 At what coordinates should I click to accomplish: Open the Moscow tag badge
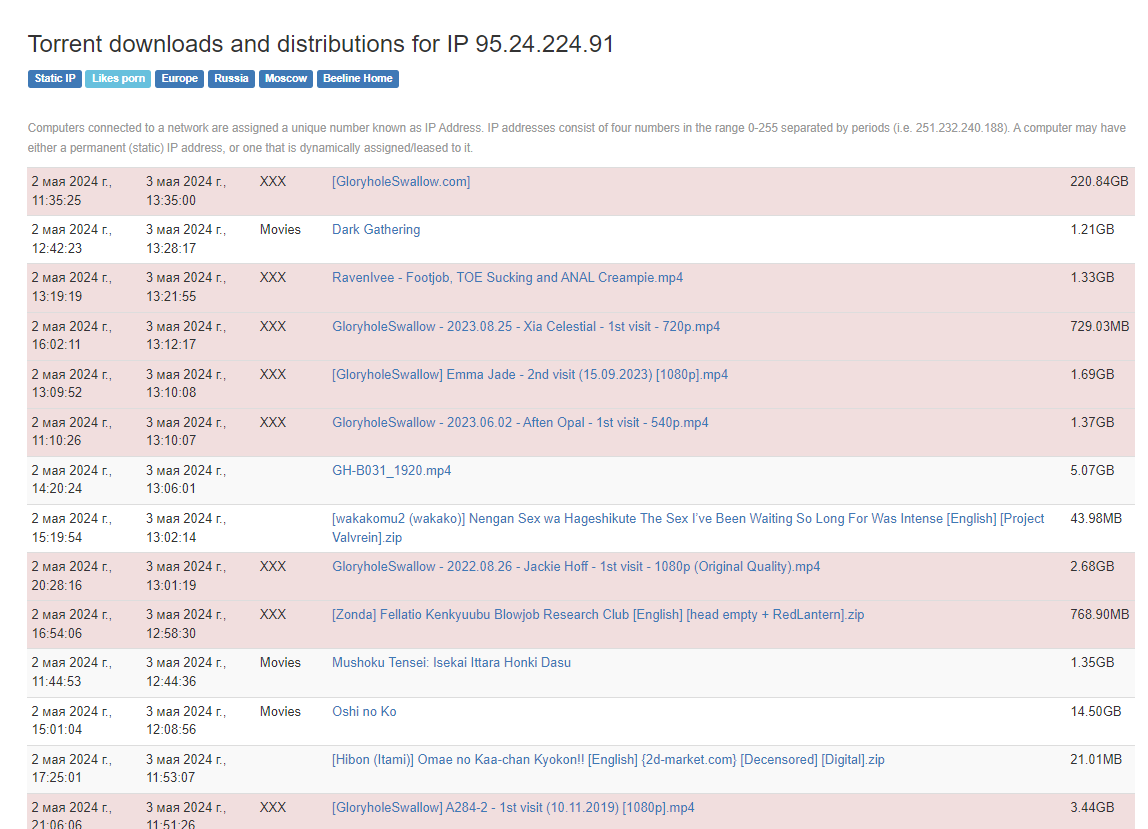click(x=286, y=78)
